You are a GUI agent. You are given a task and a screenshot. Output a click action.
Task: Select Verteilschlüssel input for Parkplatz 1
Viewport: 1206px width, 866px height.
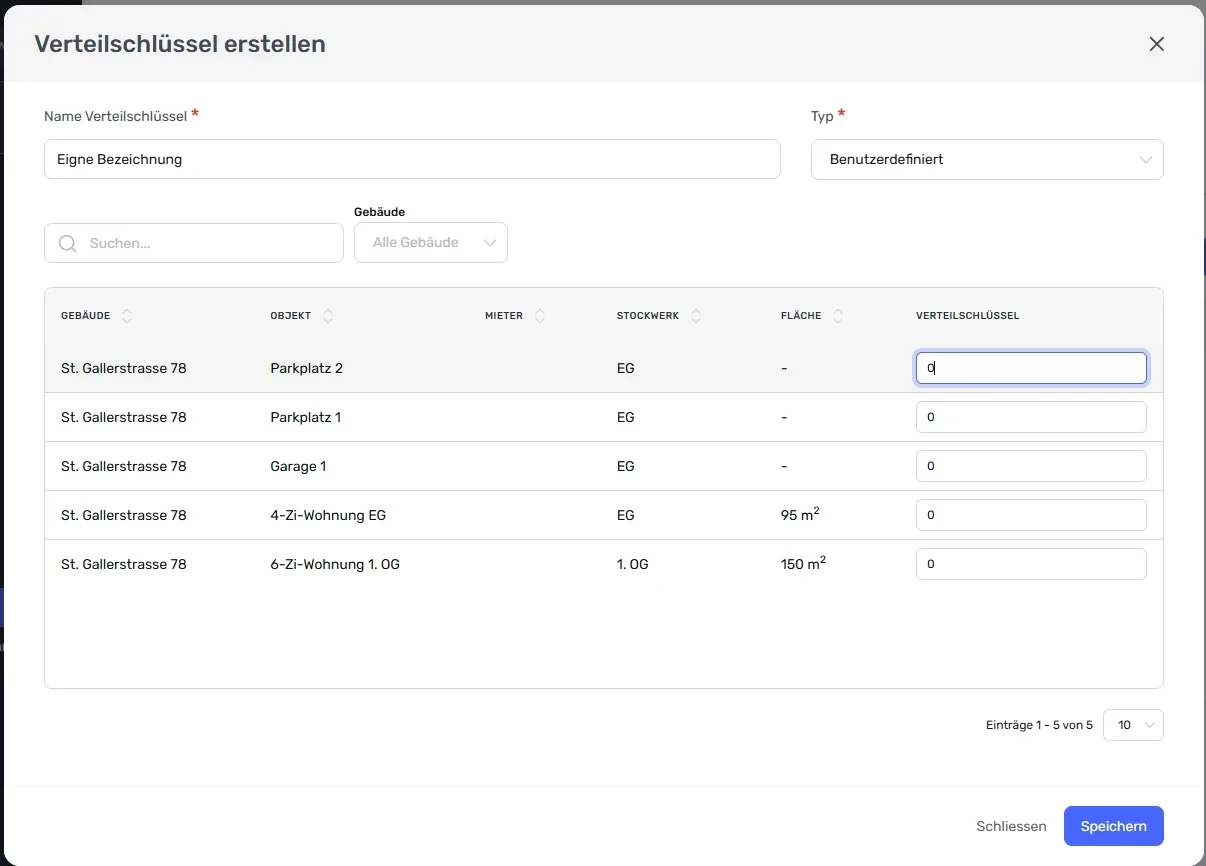[x=1031, y=417]
